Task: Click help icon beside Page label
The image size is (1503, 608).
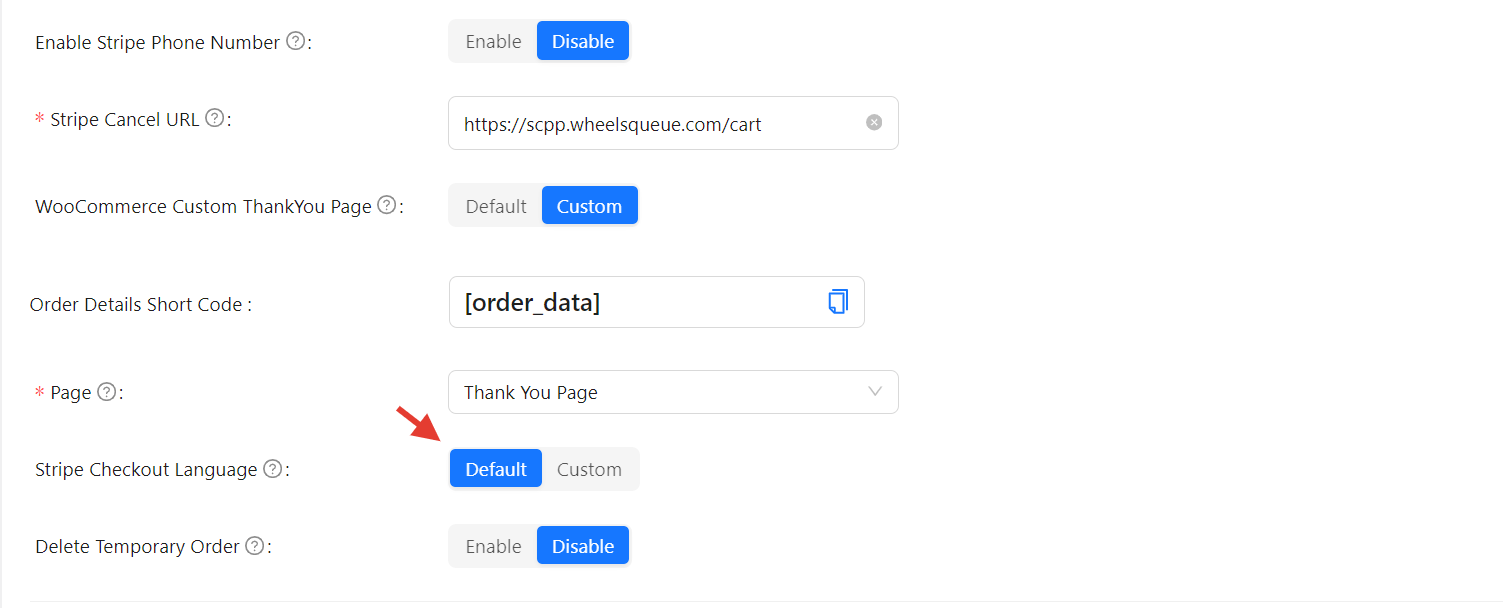Action: (x=106, y=392)
